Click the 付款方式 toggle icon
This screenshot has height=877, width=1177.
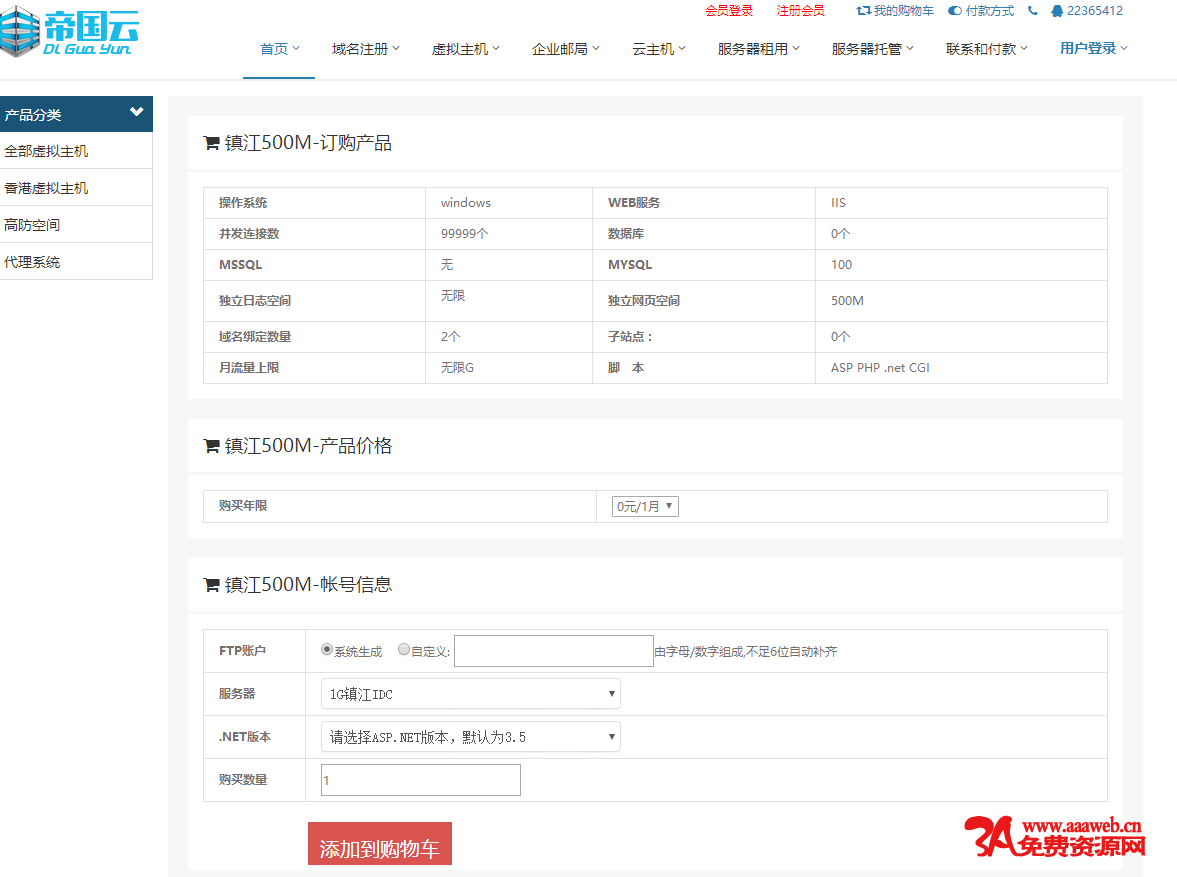point(955,11)
